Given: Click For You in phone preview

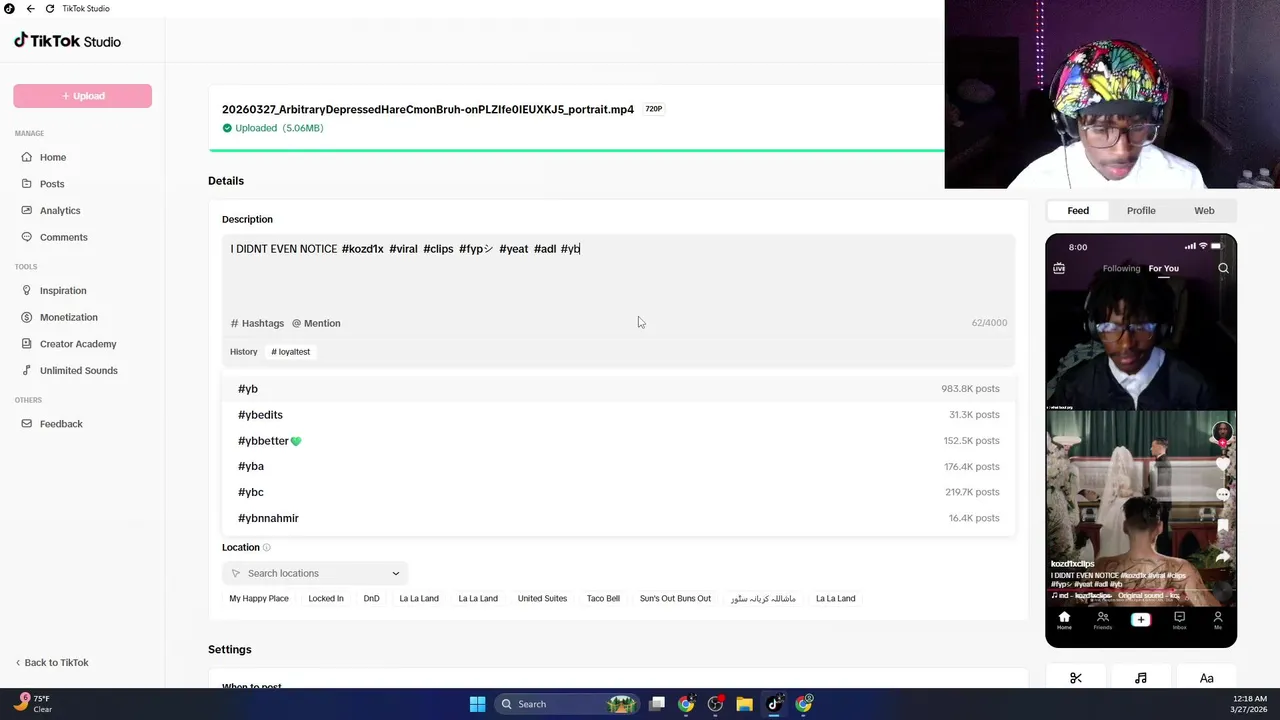Looking at the screenshot, I should click(1163, 268).
